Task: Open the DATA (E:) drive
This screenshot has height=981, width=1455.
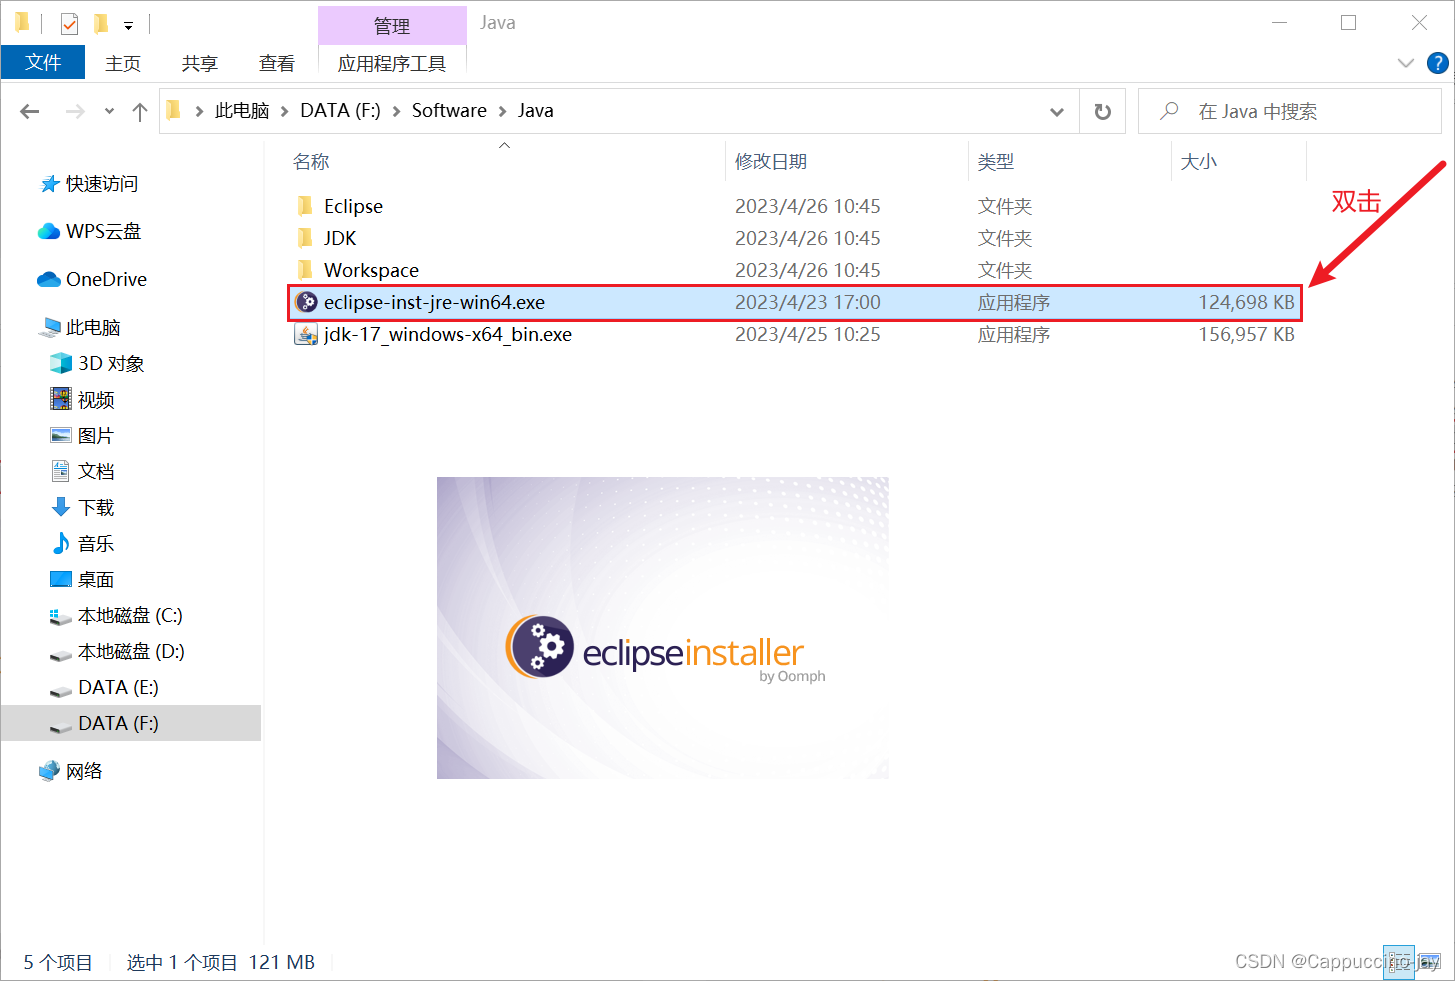Action: coord(118,687)
